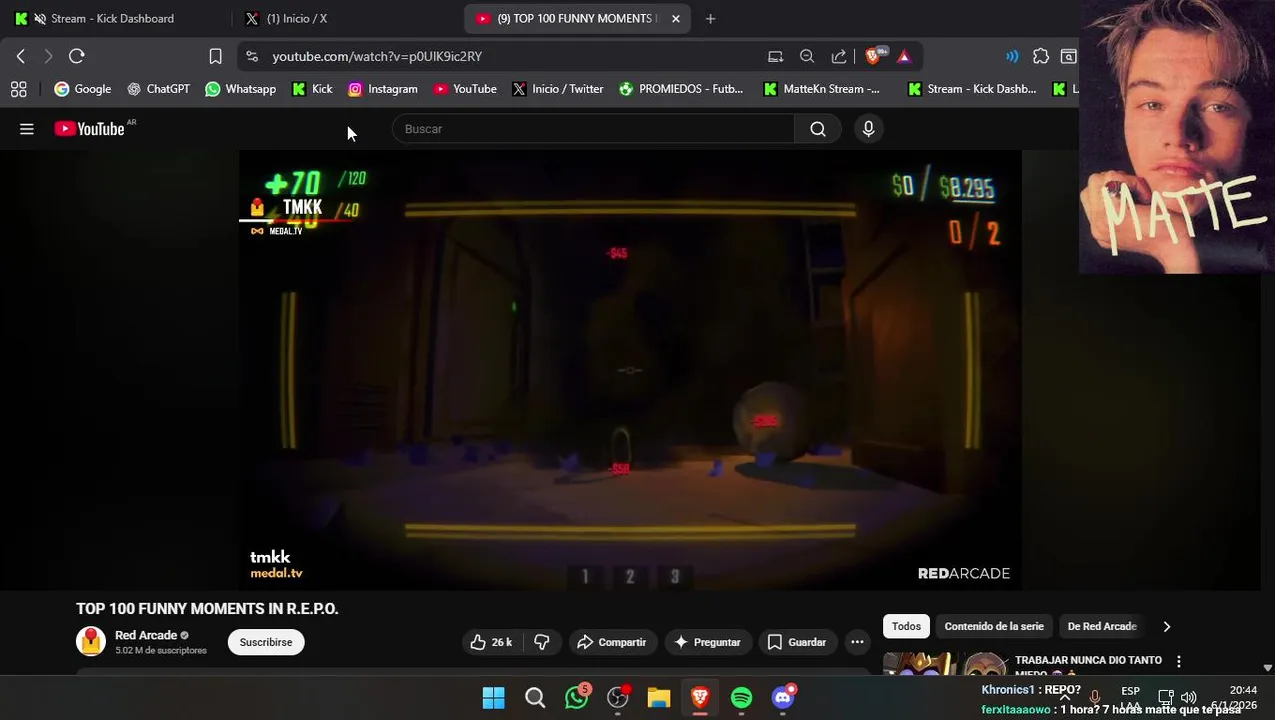Open the 'PROMIEDOS - Futb...' bookmark
1275x720 pixels.
pos(681,89)
